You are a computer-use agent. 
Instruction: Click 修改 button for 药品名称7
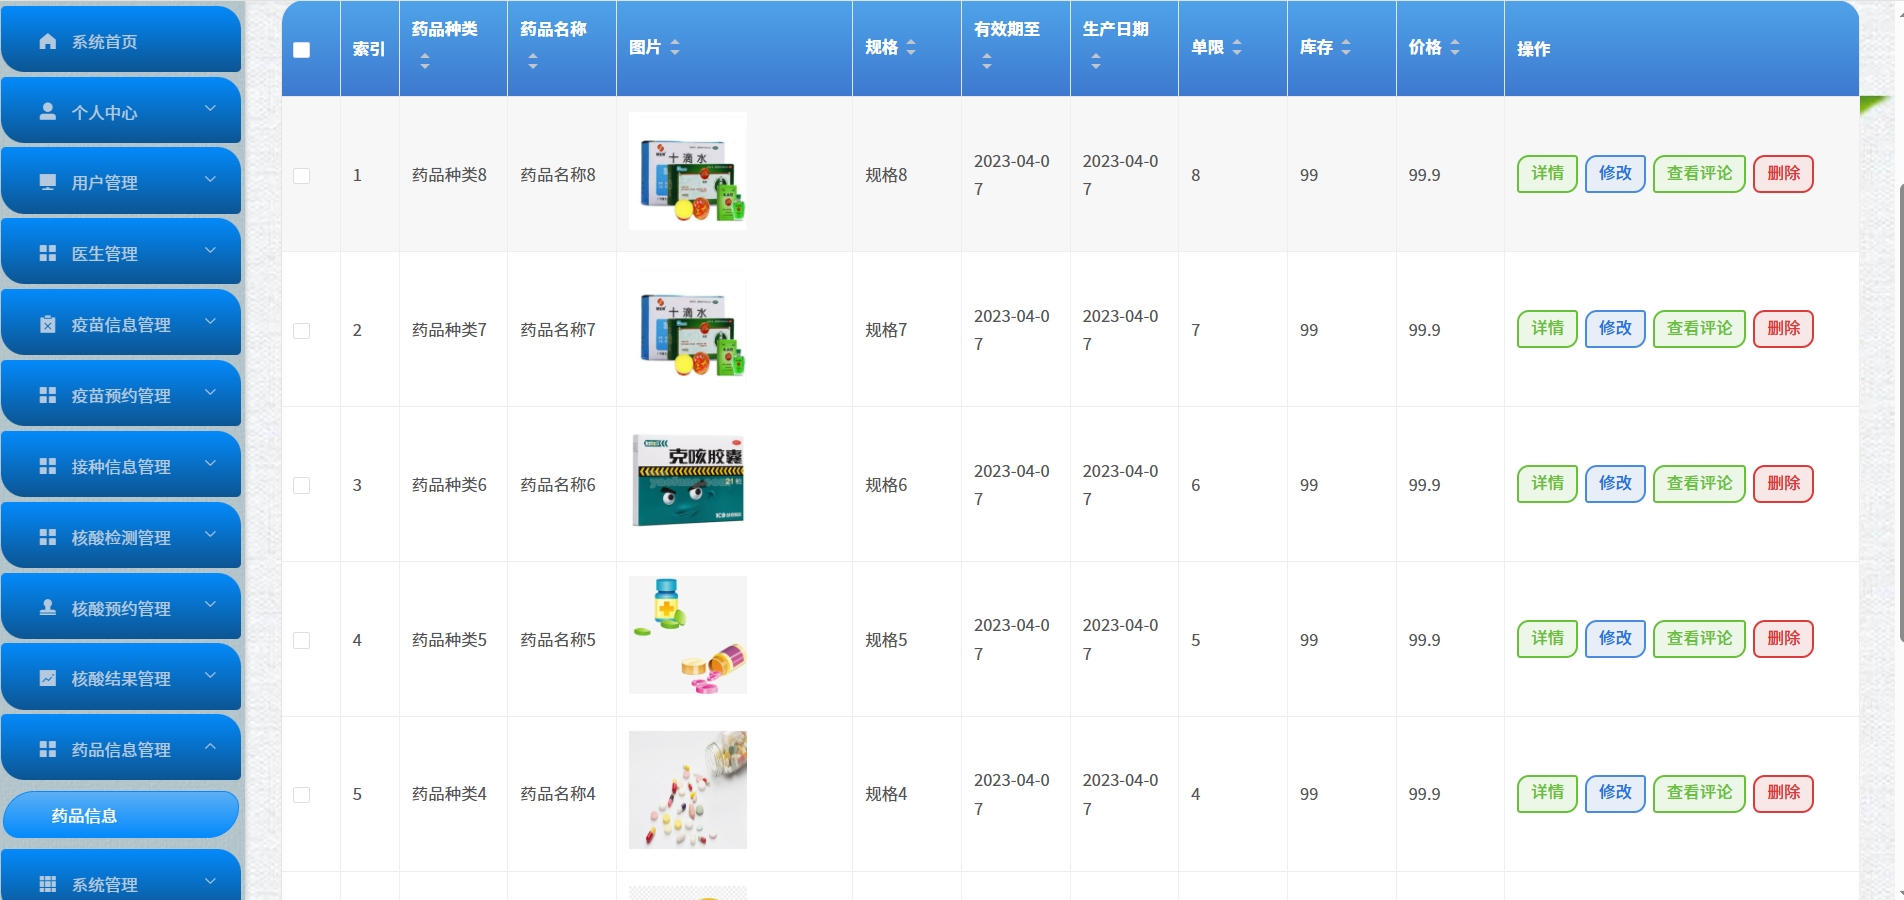[1615, 329]
